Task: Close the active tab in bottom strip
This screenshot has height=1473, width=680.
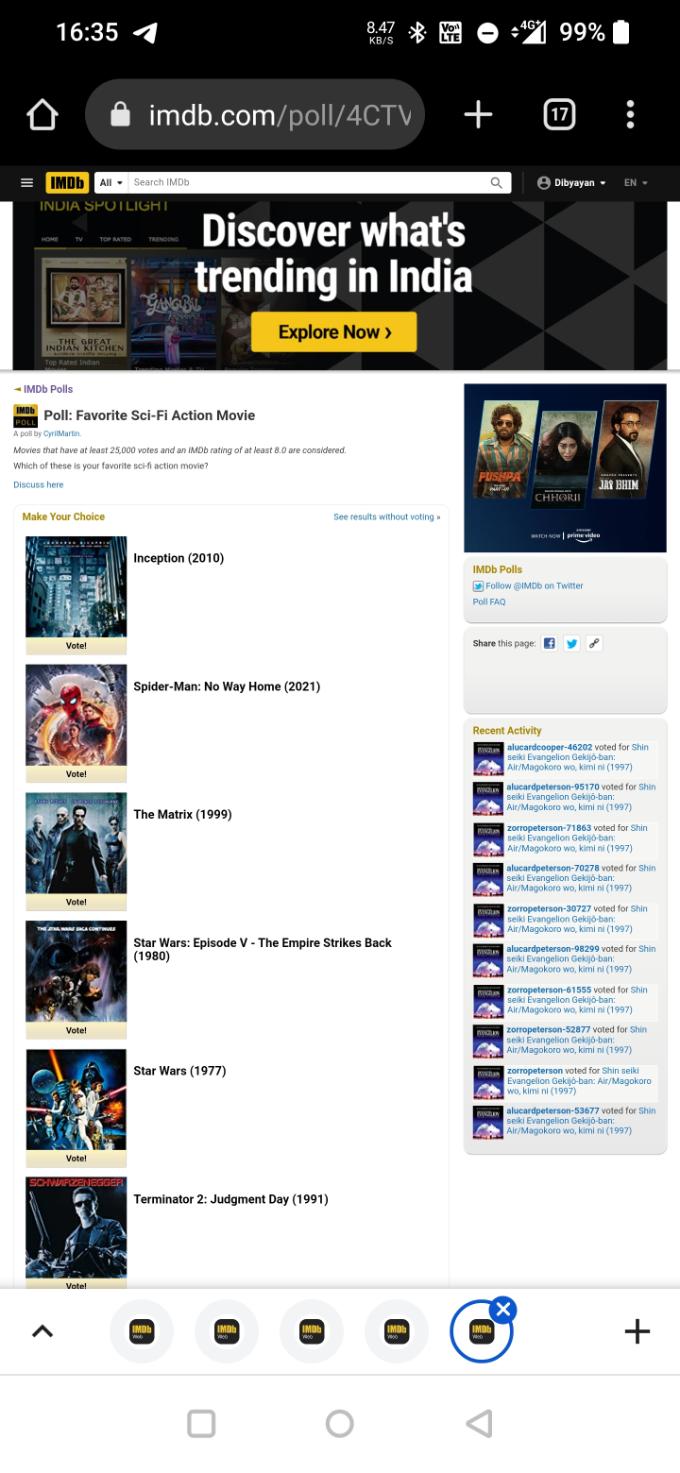Action: [503, 1310]
